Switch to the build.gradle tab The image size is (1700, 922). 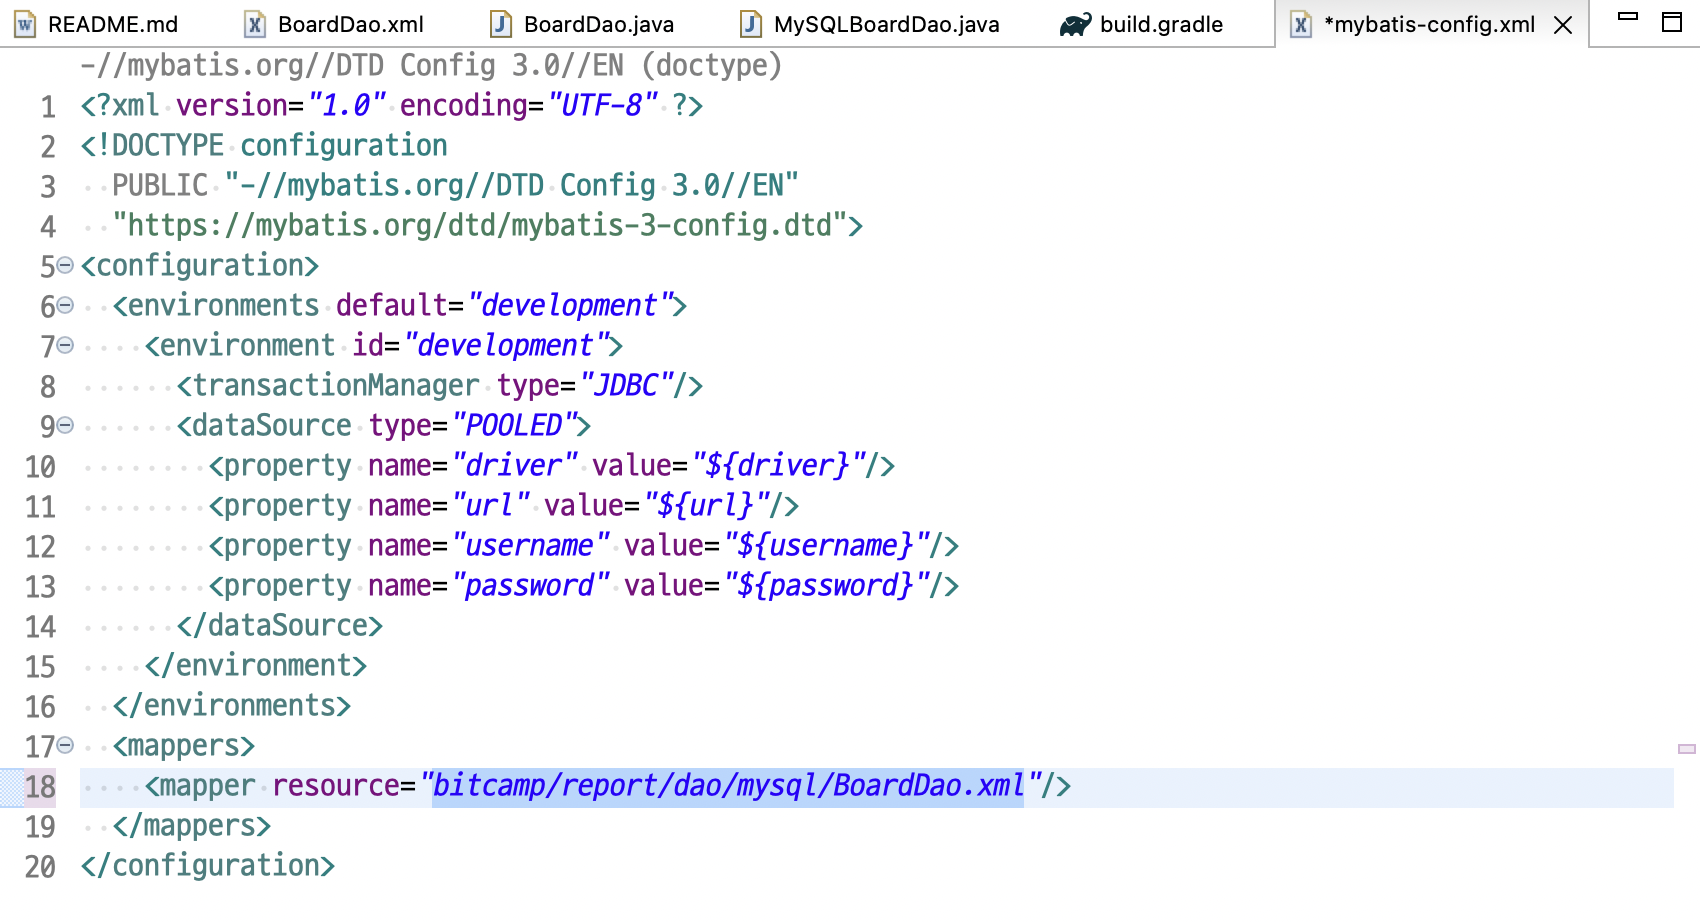[x=1142, y=24]
